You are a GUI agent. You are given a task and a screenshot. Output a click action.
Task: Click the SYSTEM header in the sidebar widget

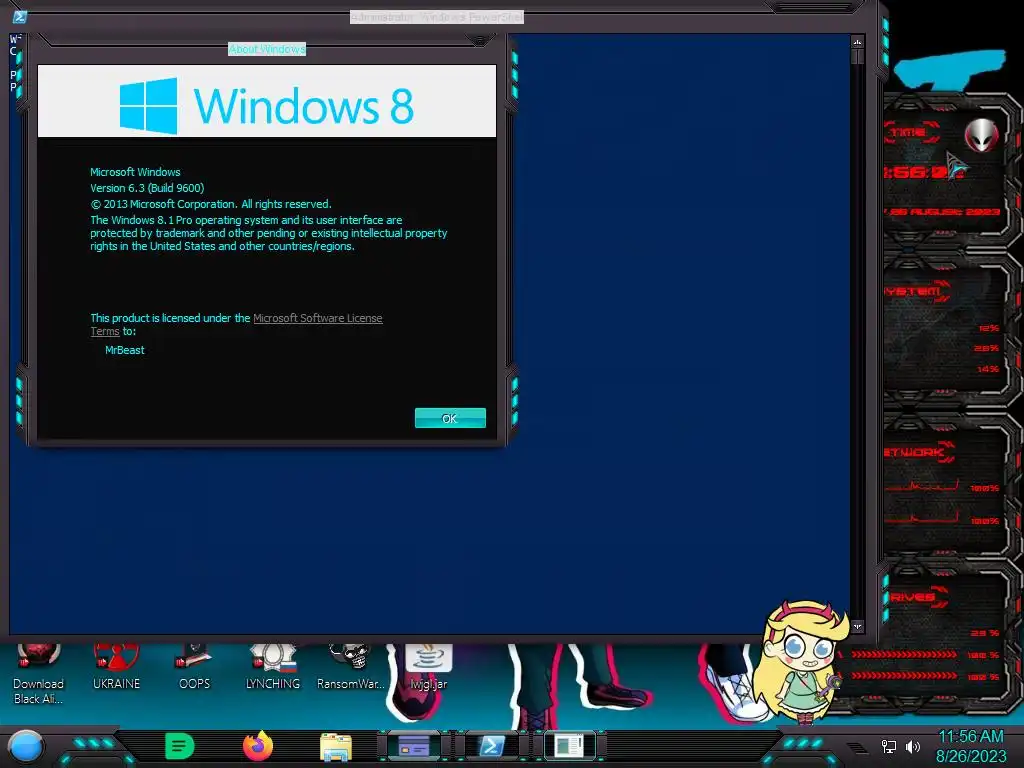pos(916,291)
